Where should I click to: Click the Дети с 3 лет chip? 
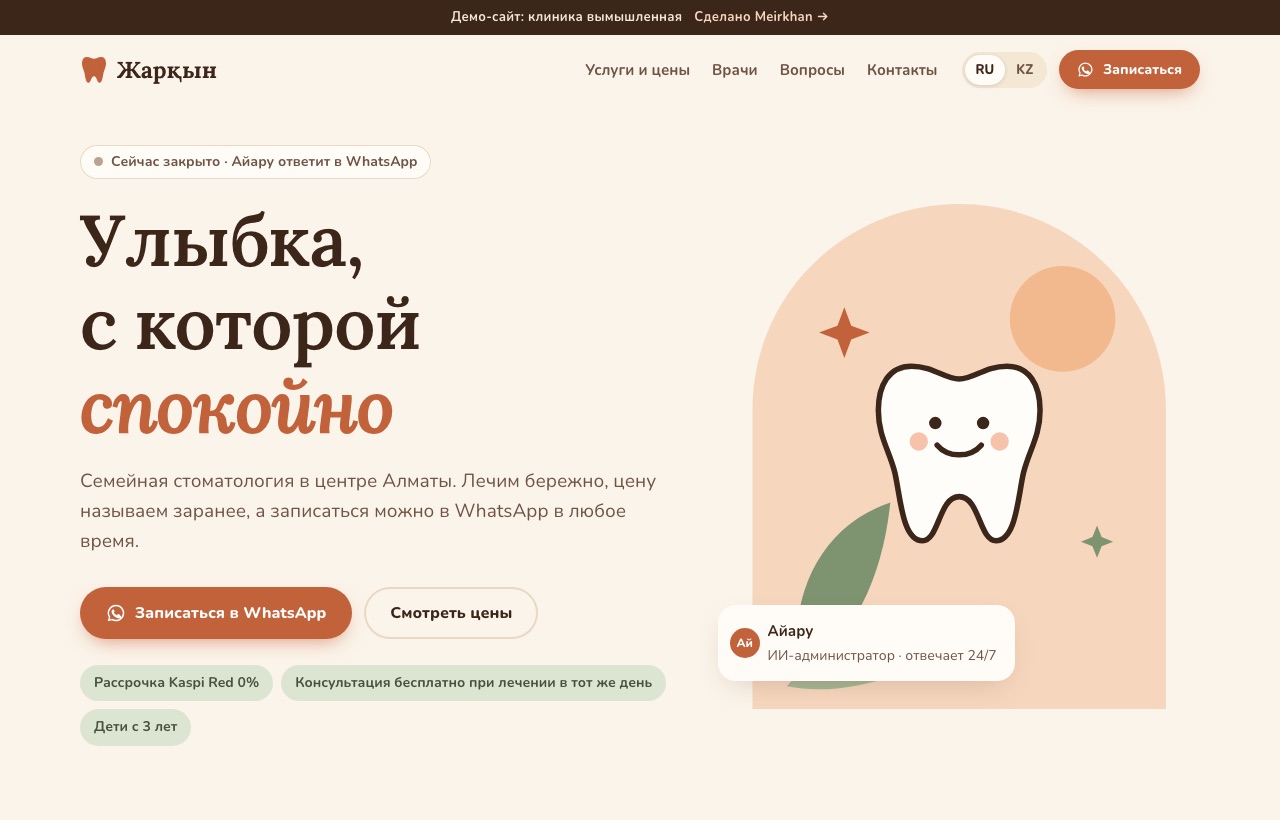[x=135, y=727]
